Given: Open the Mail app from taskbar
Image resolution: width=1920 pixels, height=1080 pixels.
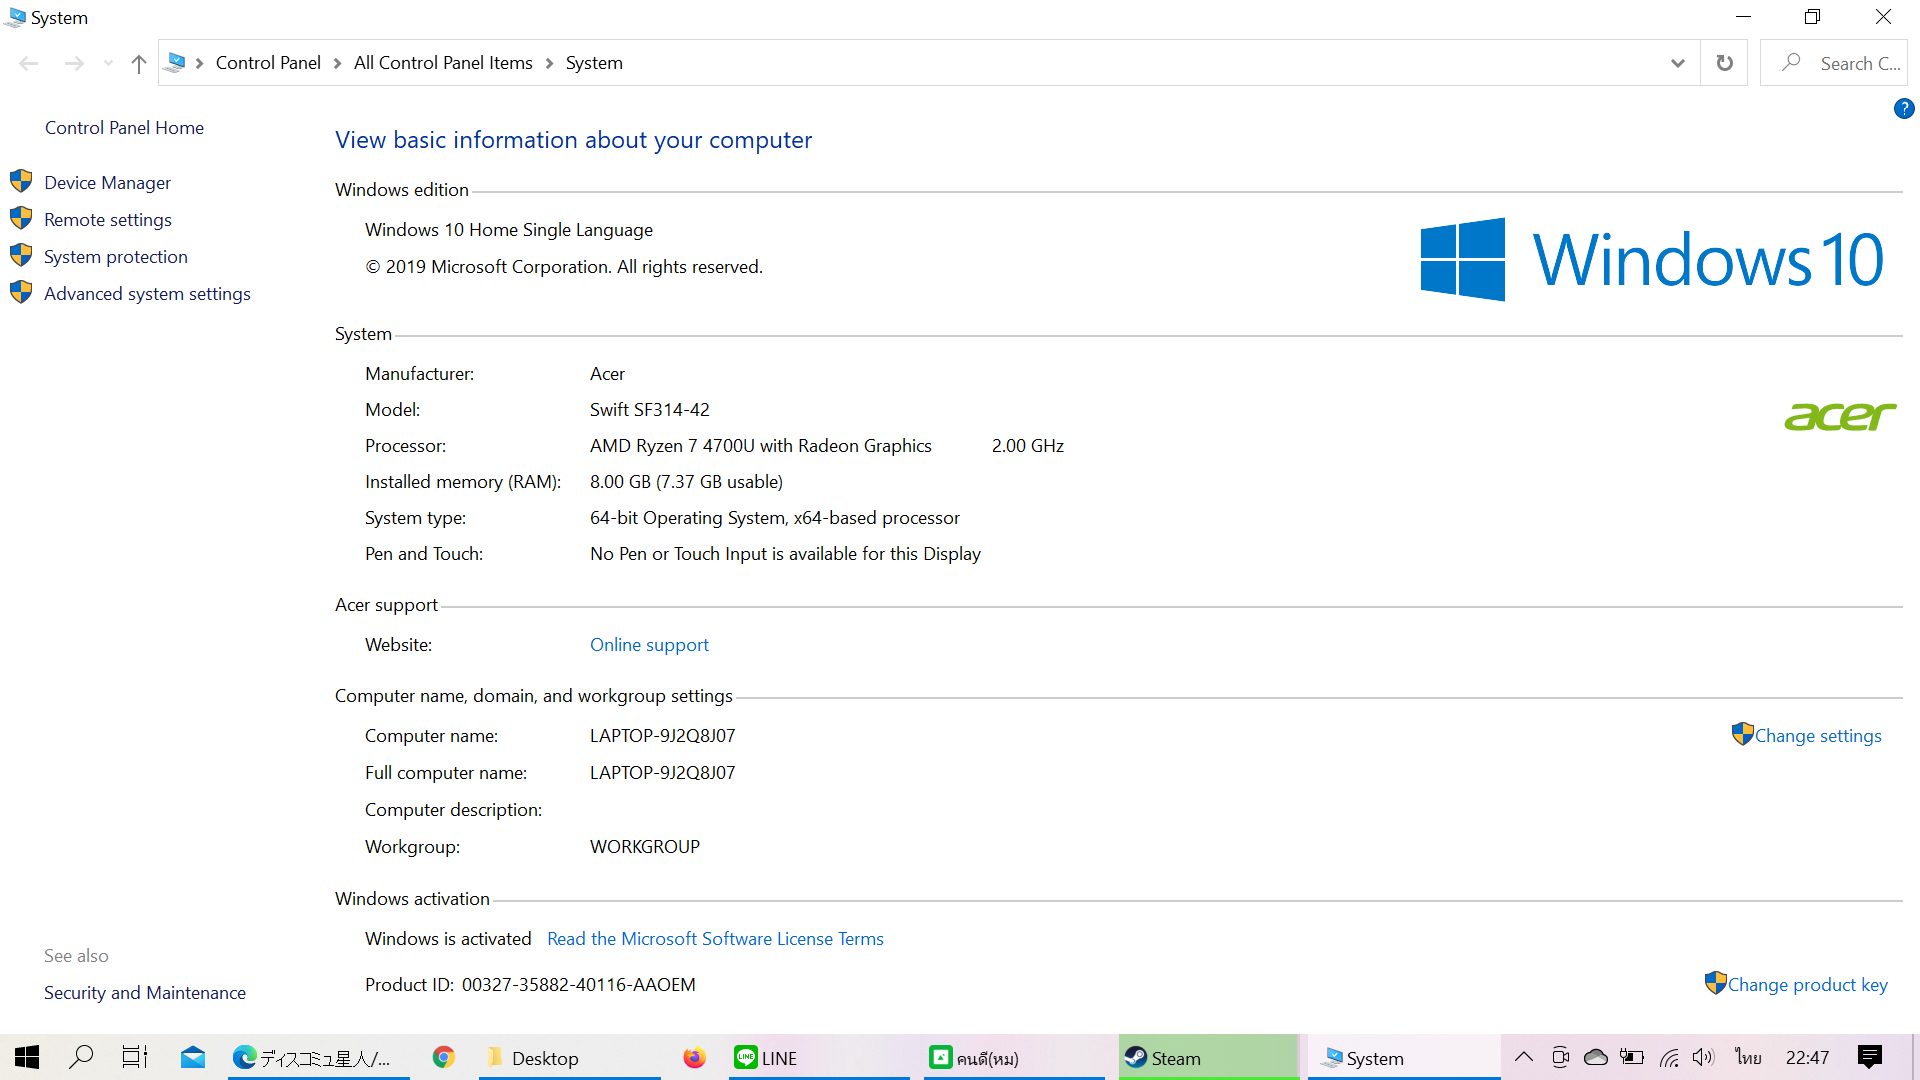Looking at the screenshot, I should tap(193, 1057).
